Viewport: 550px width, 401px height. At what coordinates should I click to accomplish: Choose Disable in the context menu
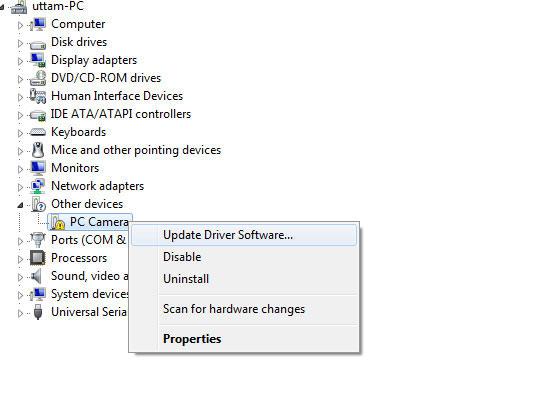[244, 257]
